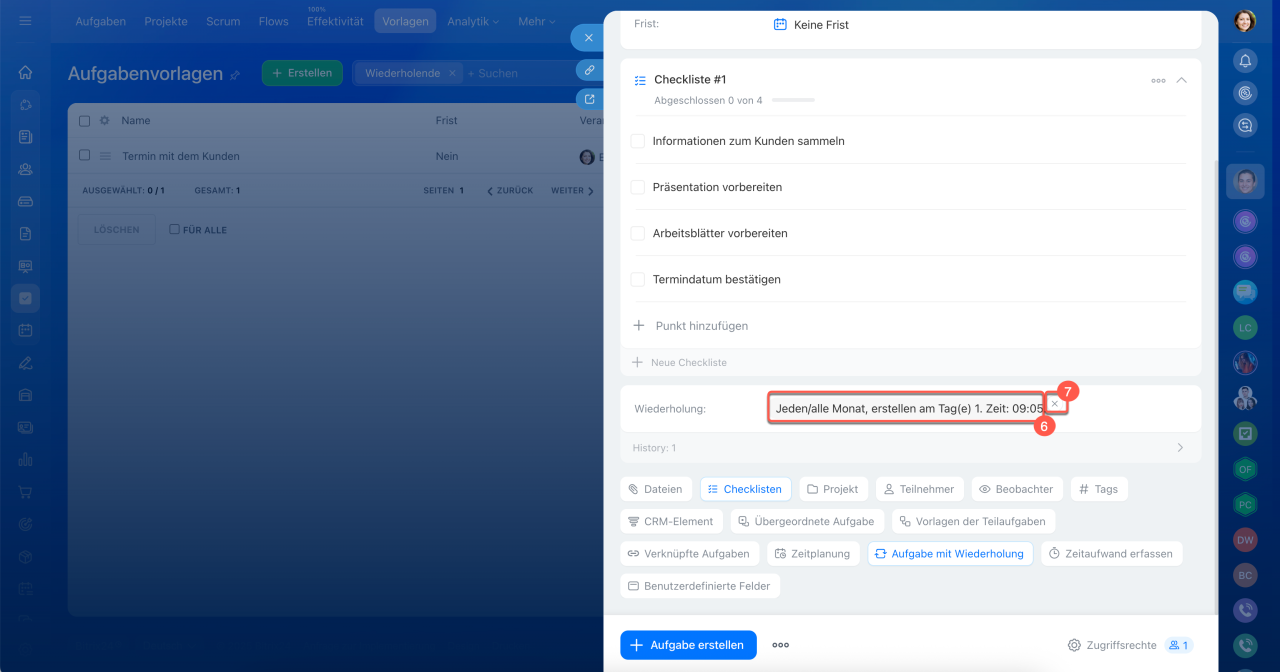Image resolution: width=1280 pixels, height=672 pixels.
Task: Click the Keine Frist calendar icon
Action: (780, 24)
